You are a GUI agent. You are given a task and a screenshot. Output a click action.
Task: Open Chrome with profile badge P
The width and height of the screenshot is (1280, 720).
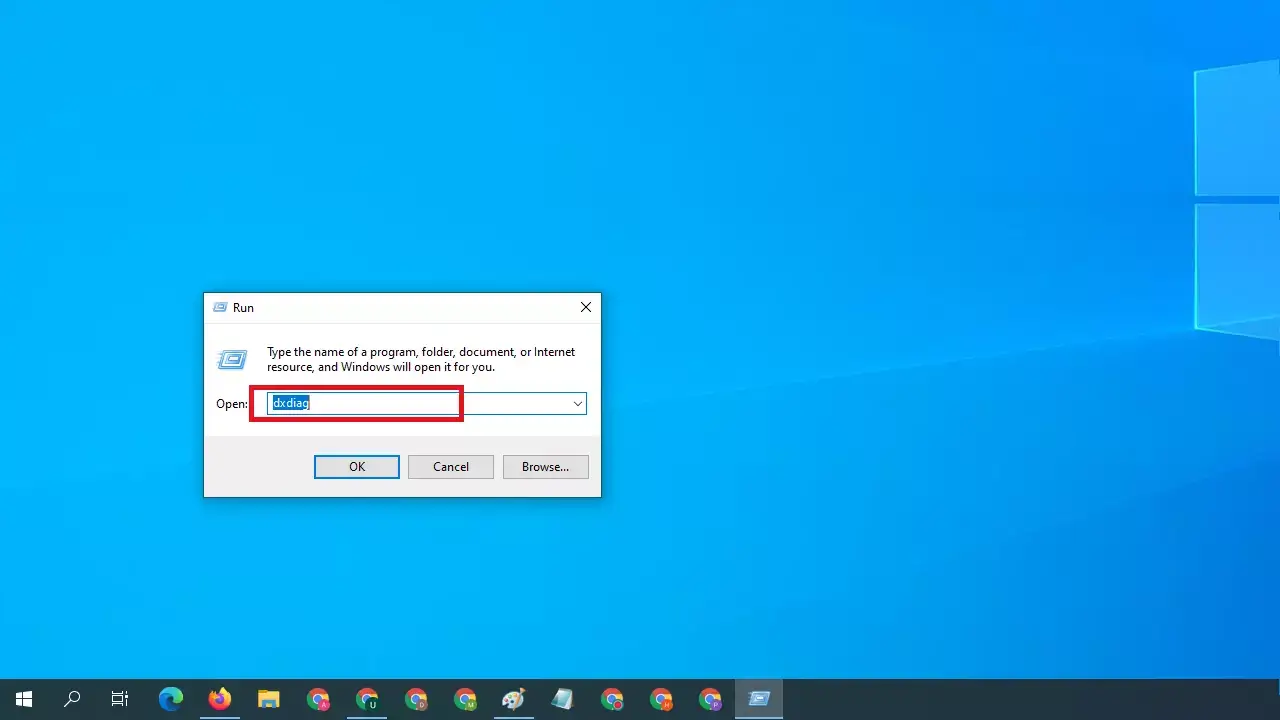click(x=710, y=699)
